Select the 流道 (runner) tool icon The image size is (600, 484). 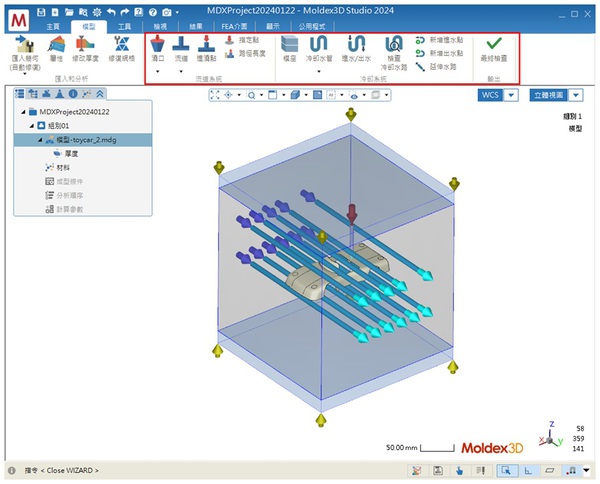[x=181, y=45]
